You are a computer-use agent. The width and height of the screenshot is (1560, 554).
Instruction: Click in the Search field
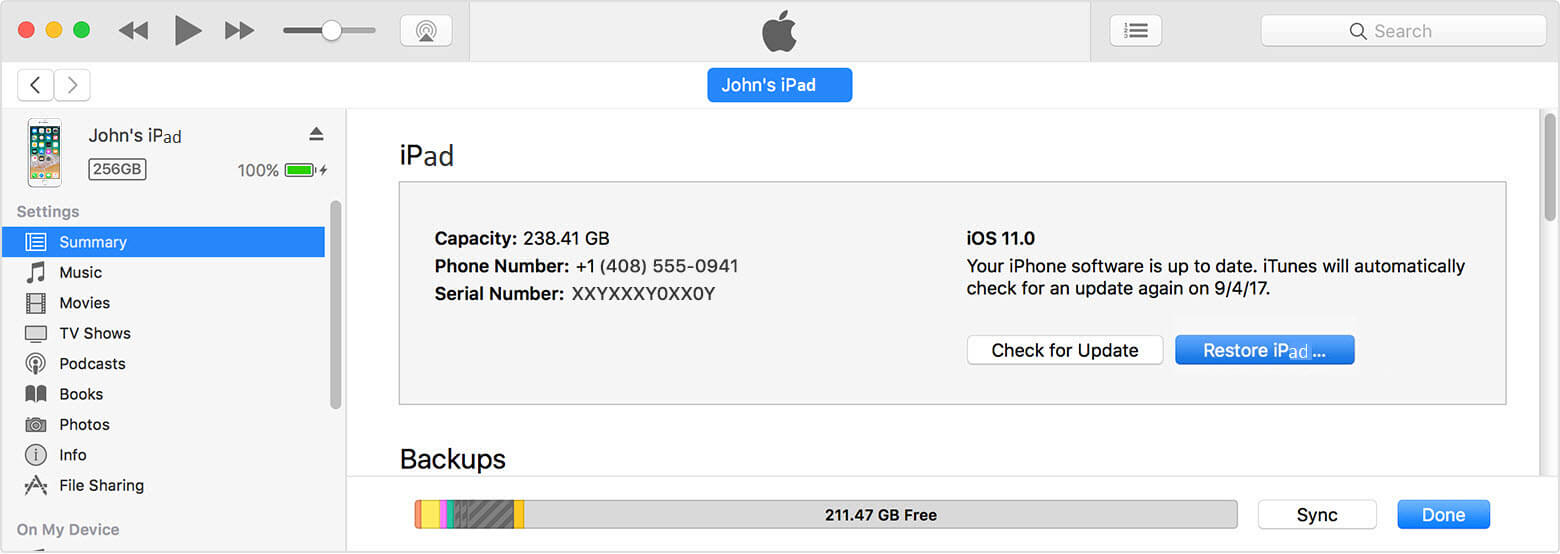tap(1403, 31)
